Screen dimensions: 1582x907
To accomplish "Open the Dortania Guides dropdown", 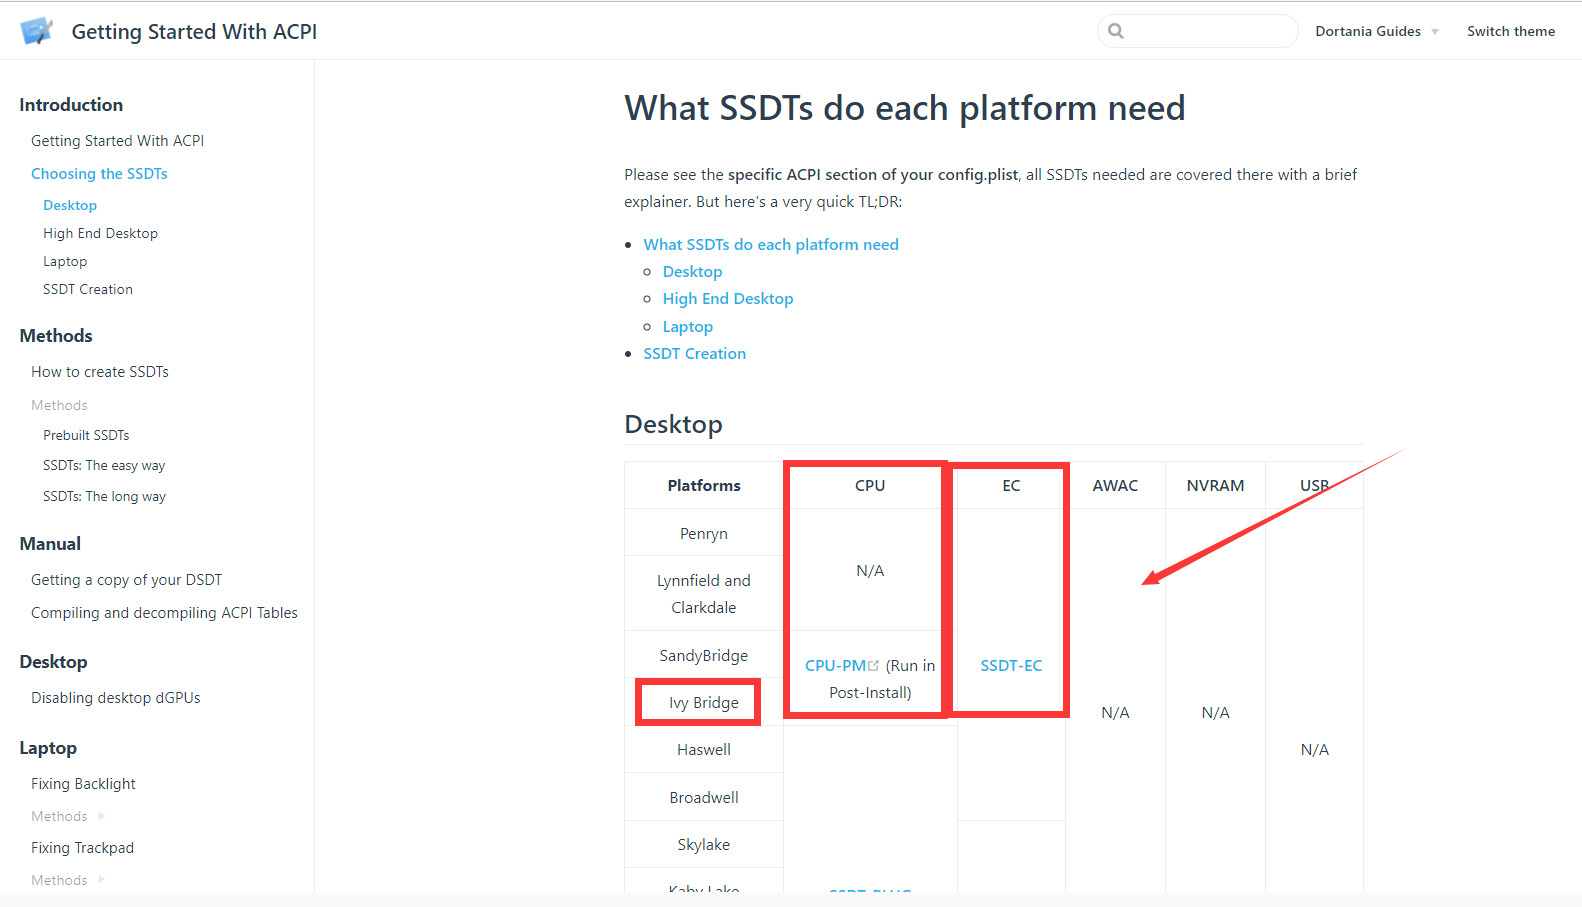I will (1376, 31).
